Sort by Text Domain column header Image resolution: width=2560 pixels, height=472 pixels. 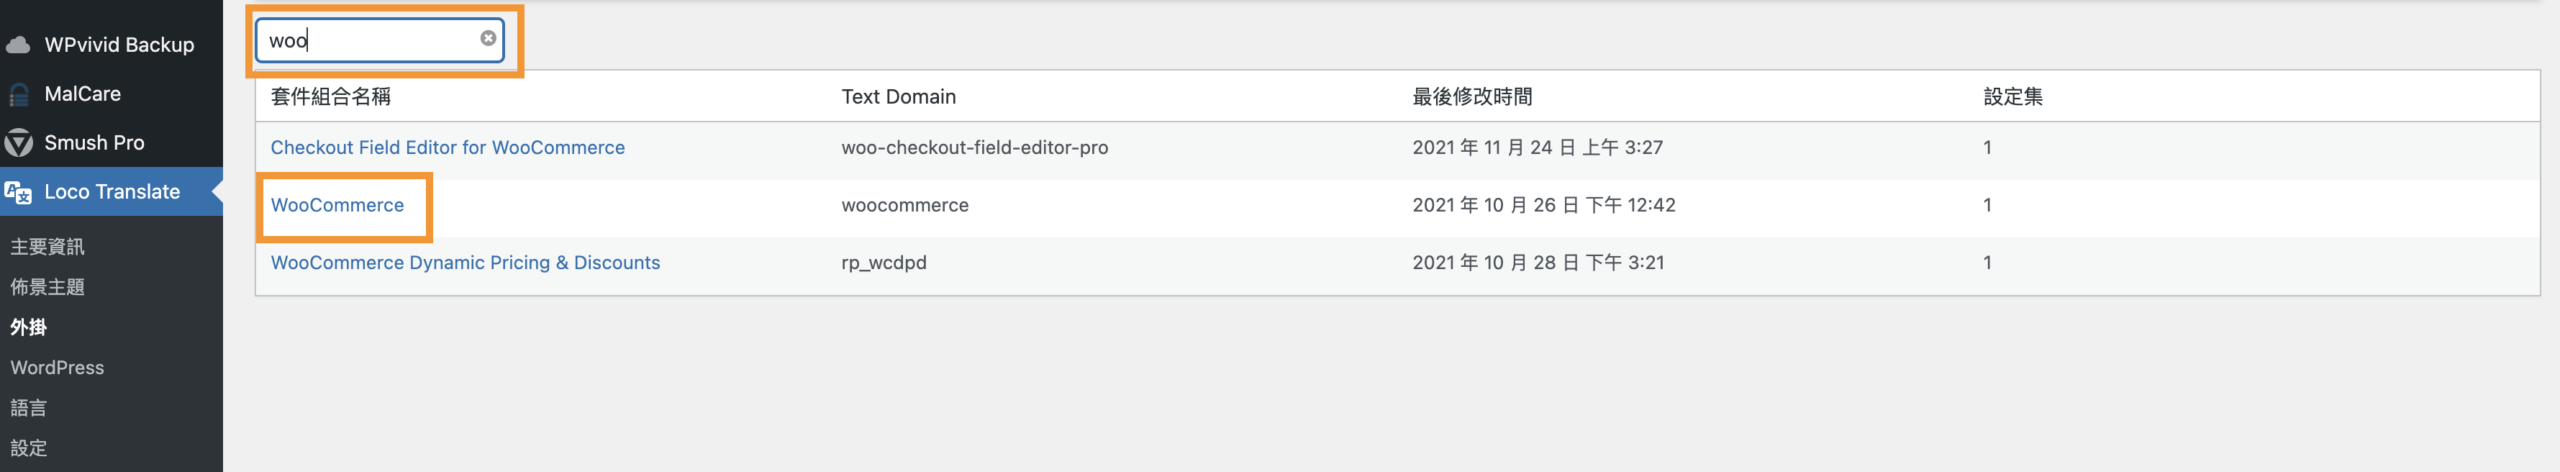coord(898,97)
